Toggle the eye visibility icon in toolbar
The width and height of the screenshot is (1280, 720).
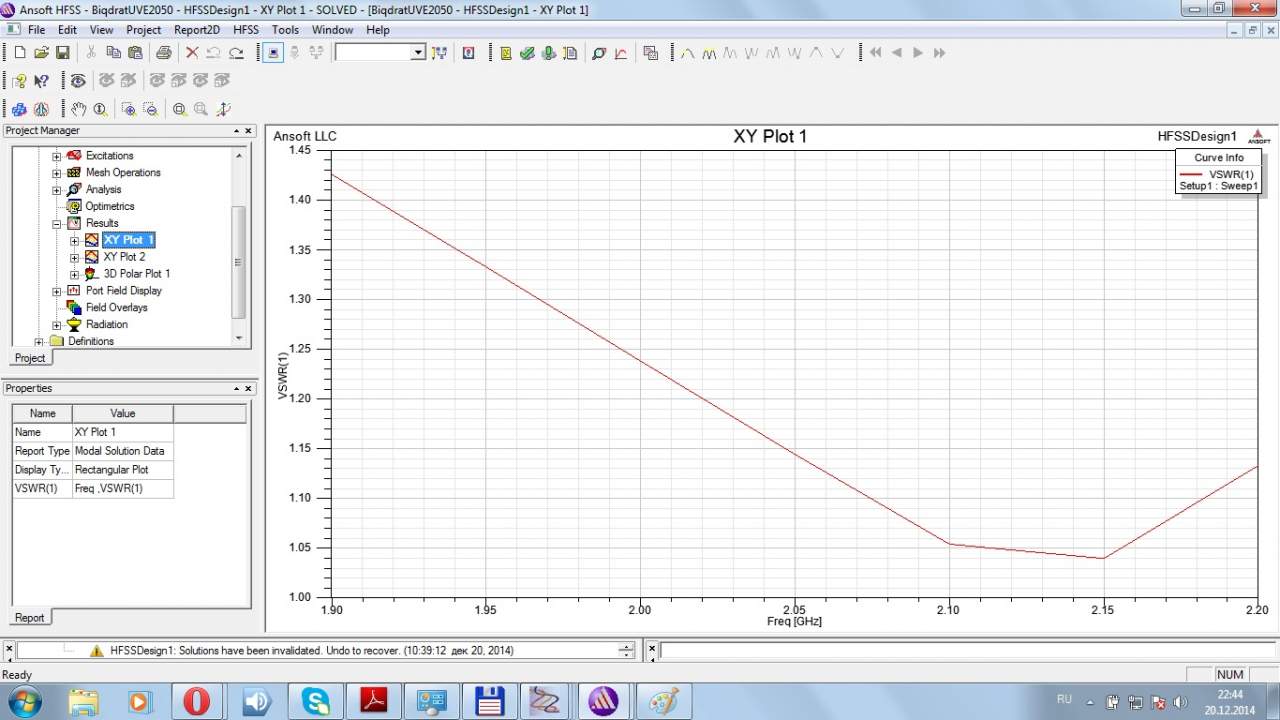[x=77, y=81]
